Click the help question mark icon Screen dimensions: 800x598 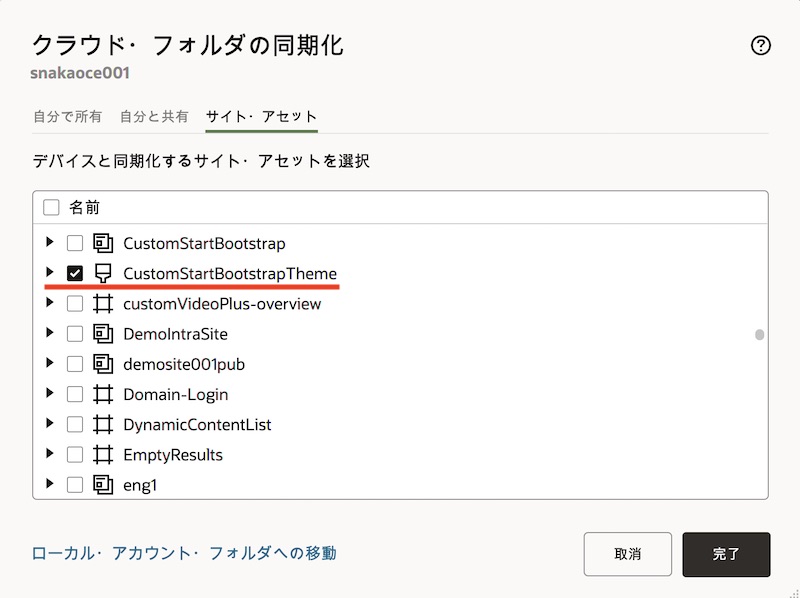point(760,45)
